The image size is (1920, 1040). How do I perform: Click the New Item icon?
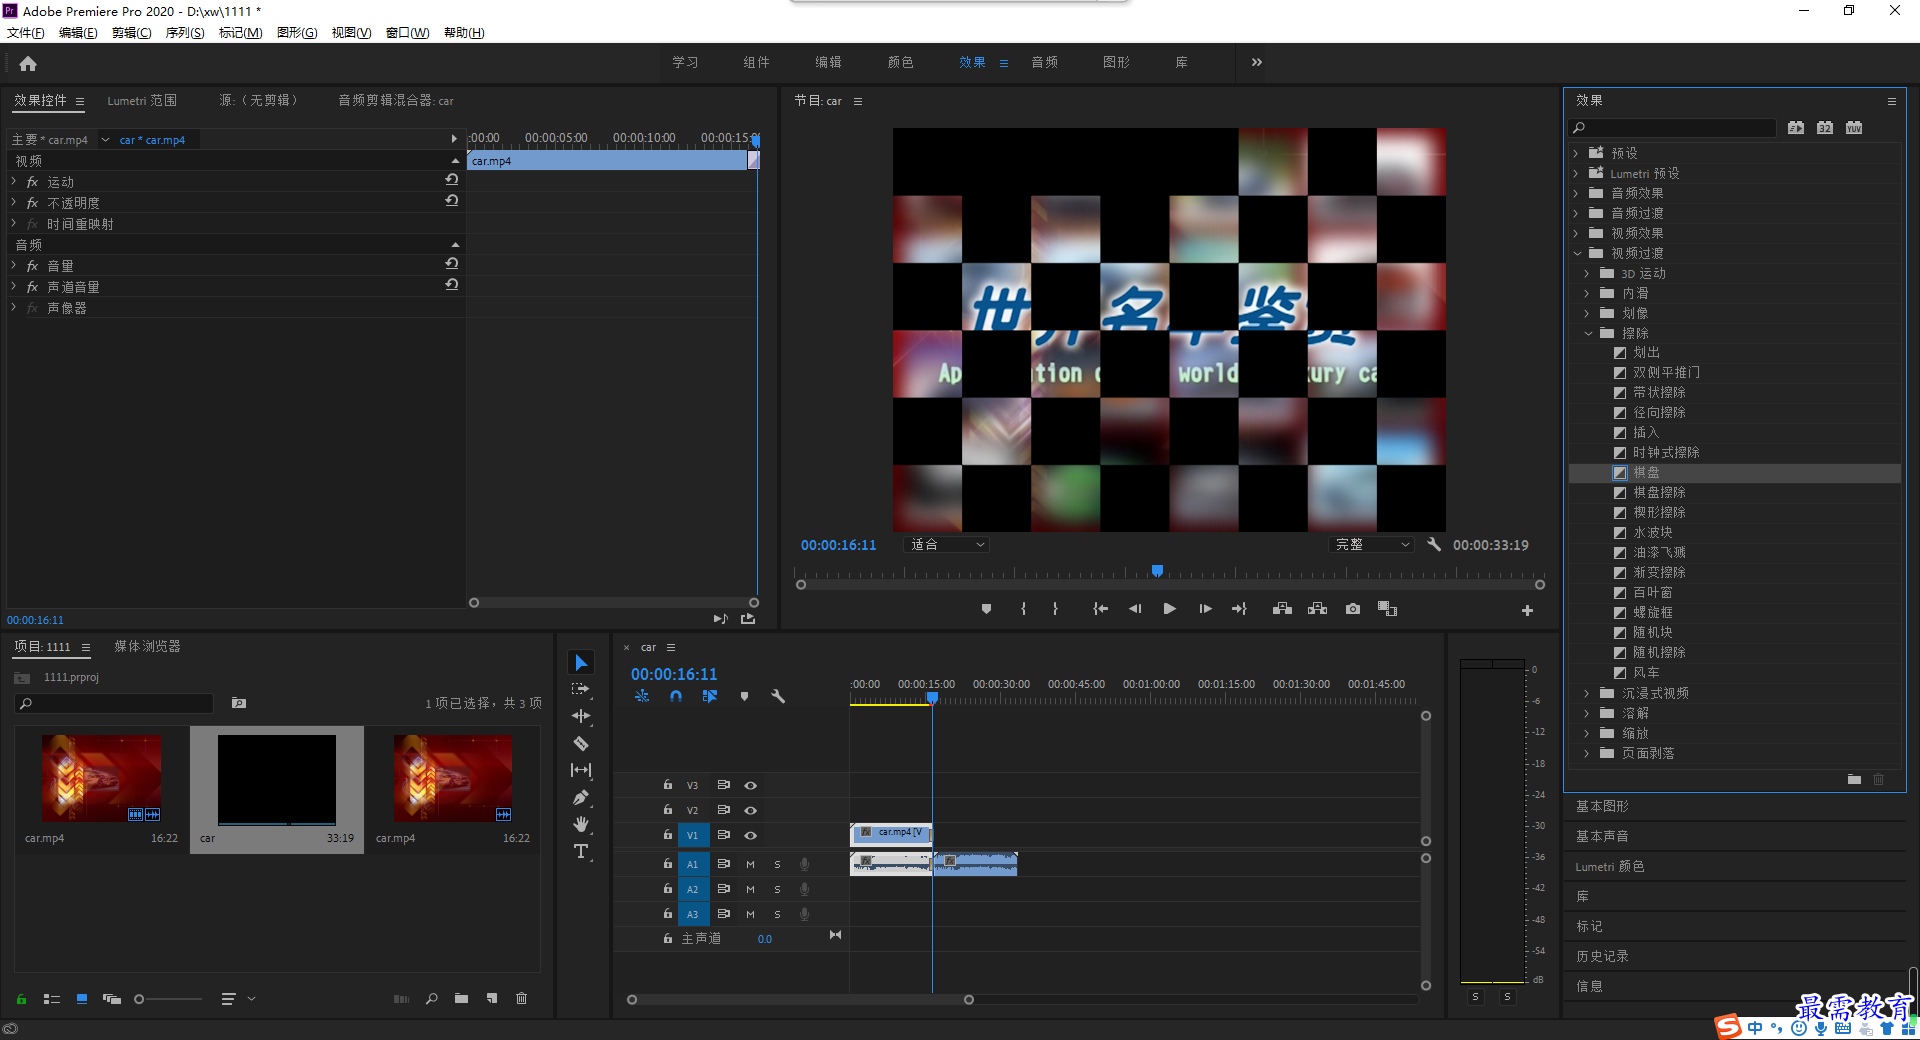point(491,998)
